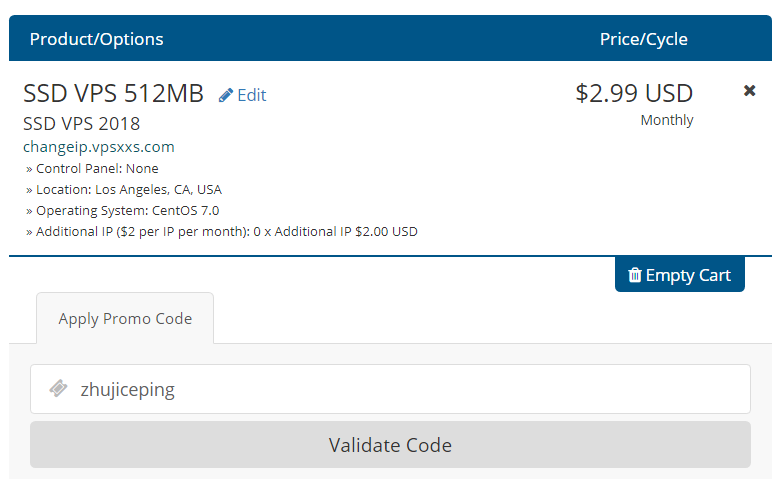Click the Operating System: CentOS 7.0 line

point(123,211)
